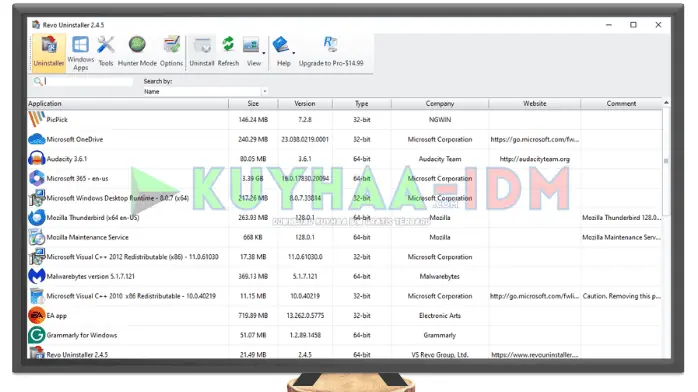Click the Mozilla Maintenance Service icon

(37, 237)
